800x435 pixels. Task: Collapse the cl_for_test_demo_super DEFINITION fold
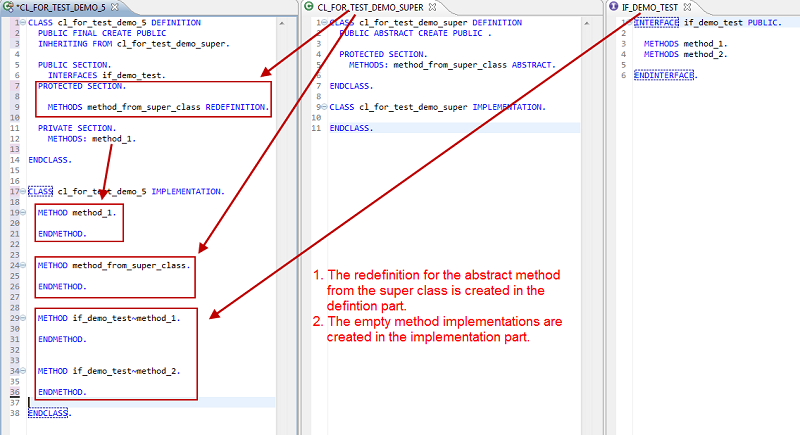[x=324, y=22]
